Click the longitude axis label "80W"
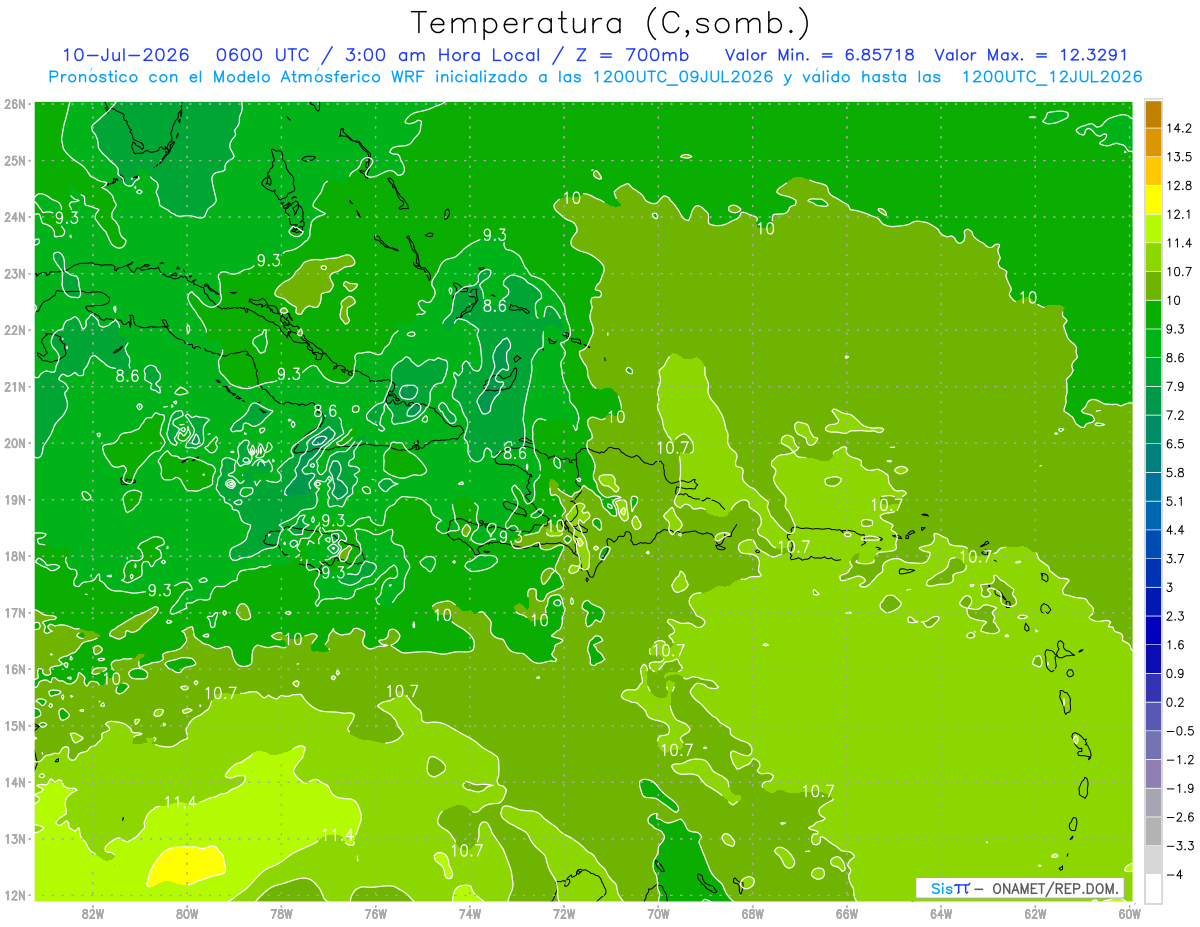Viewport: 1200px width, 927px height. coord(187,913)
